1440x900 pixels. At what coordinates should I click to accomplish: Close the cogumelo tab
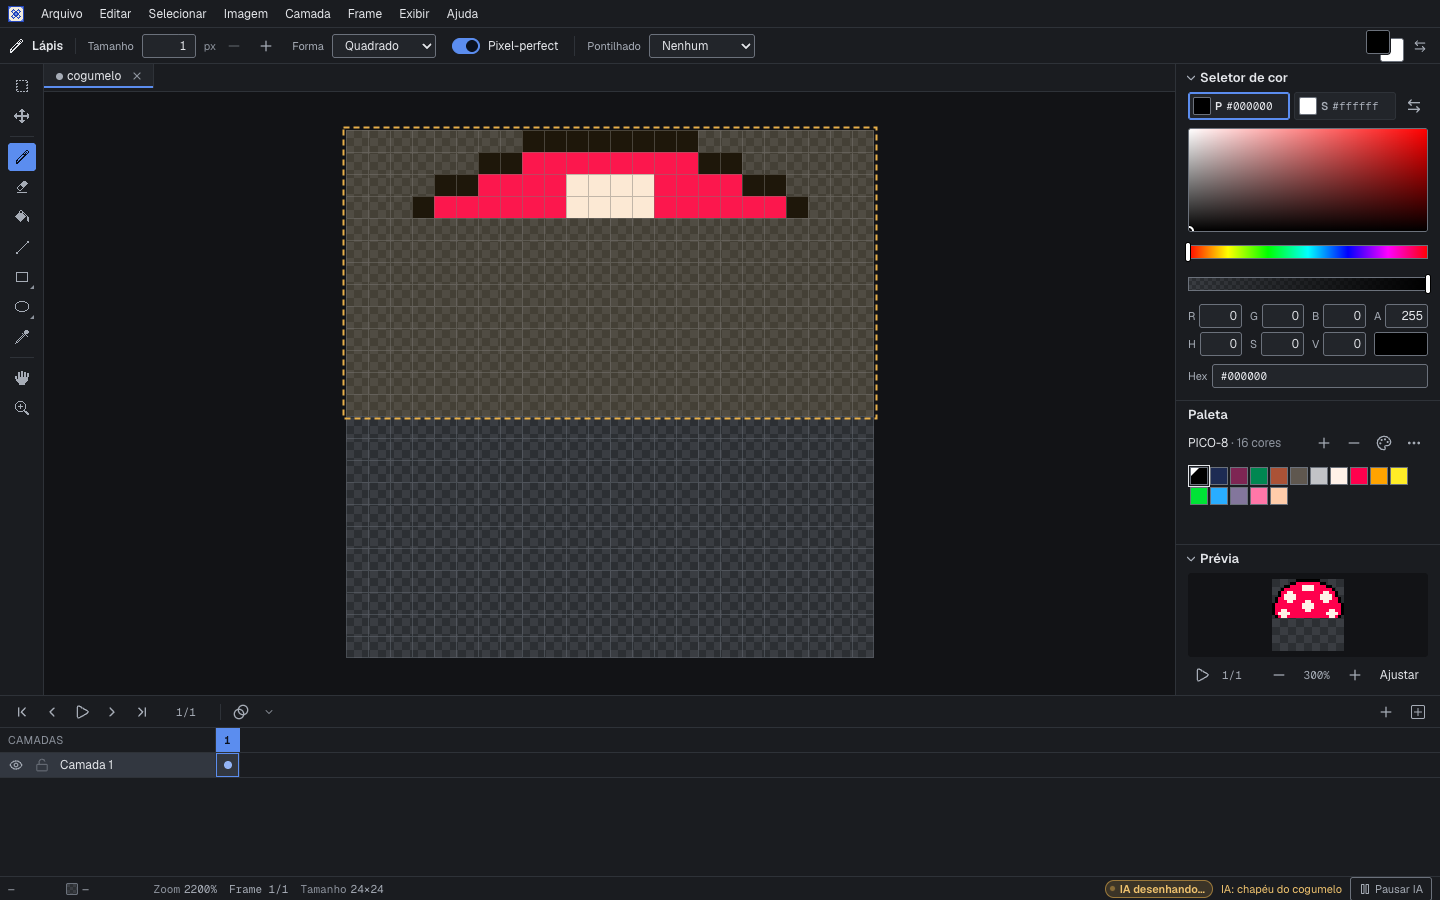pyautogui.click(x=137, y=76)
